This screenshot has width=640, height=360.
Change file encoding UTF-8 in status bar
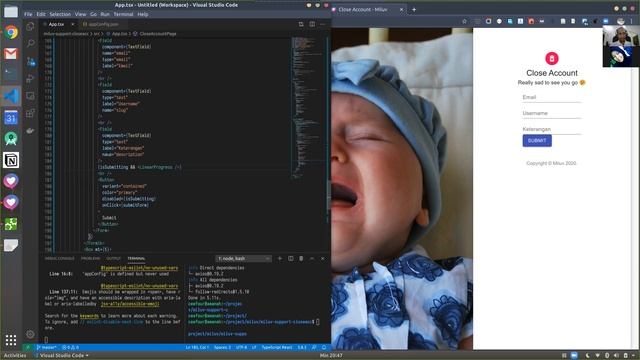coord(242,347)
